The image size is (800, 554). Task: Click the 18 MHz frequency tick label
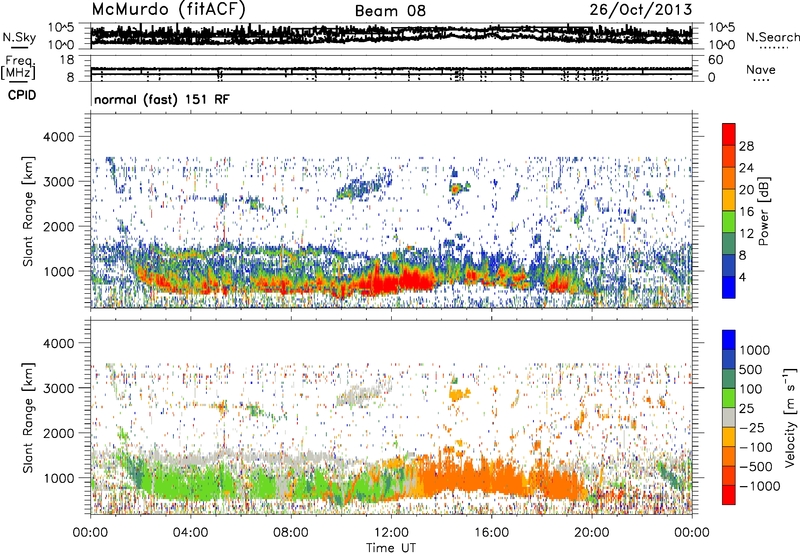(x=68, y=60)
